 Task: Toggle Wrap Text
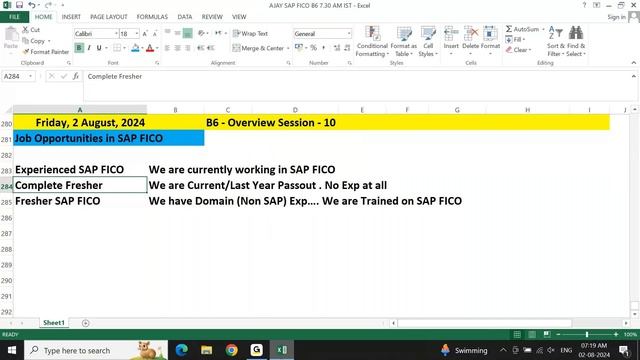pyautogui.click(x=250, y=33)
